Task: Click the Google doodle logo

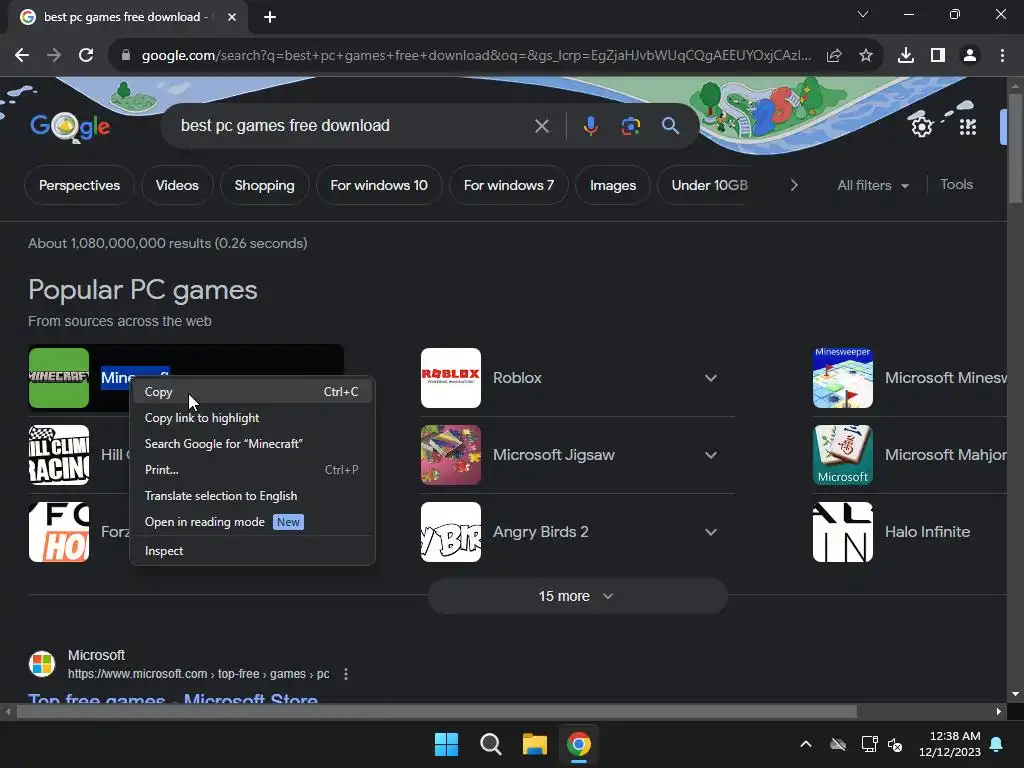Action: pos(70,126)
